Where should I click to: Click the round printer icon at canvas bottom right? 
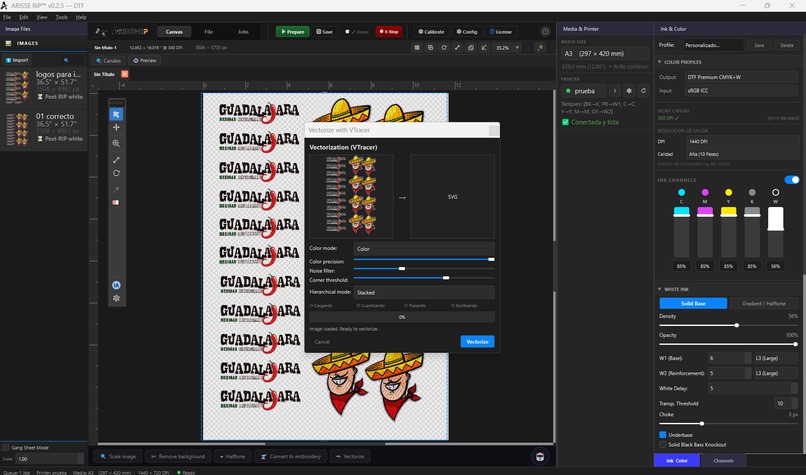click(x=540, y=456)
